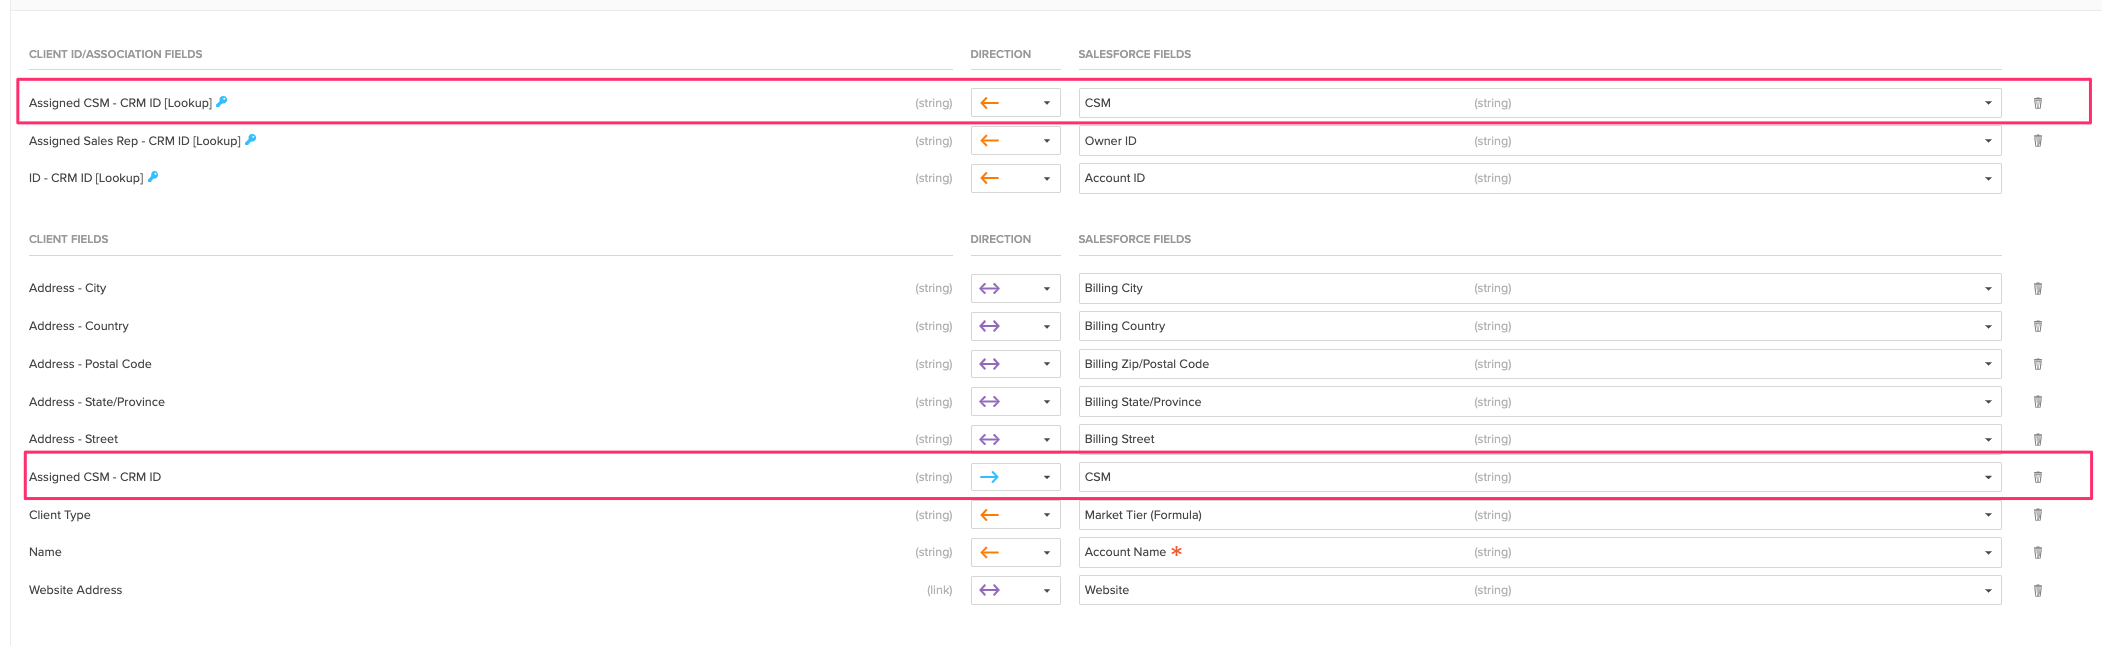Remove the Address - Country mapping
This screenshot has height=646, width=2102.
[2037, 326]
